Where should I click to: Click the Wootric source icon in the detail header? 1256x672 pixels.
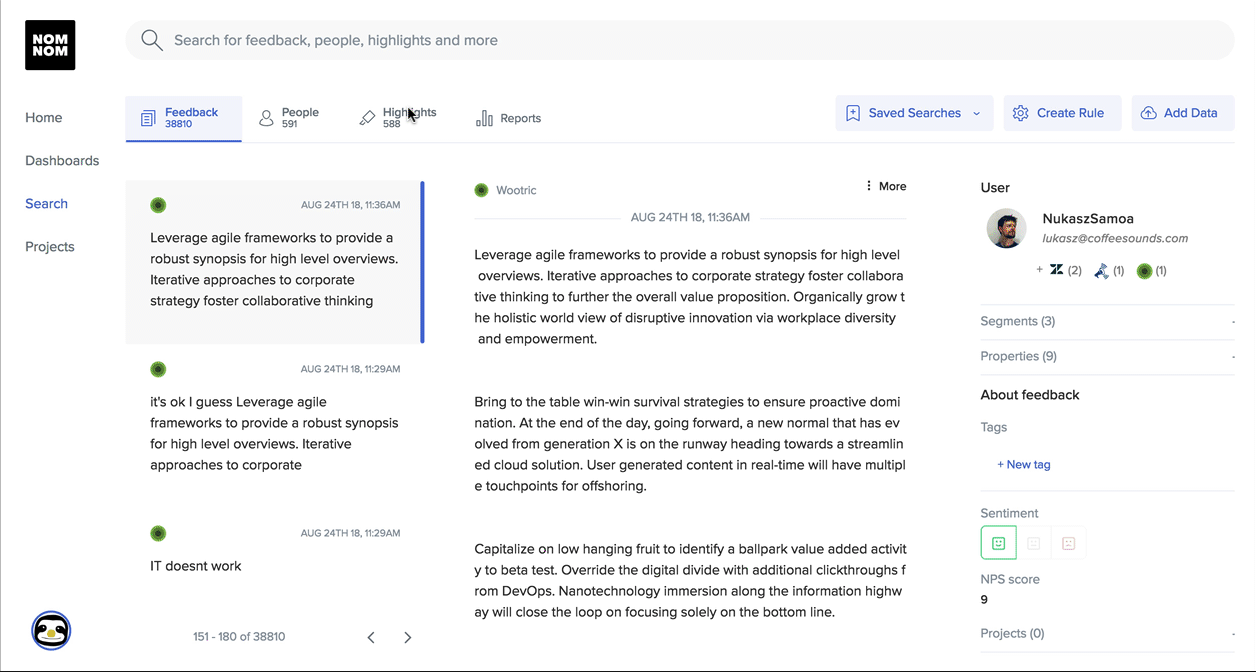481,189
